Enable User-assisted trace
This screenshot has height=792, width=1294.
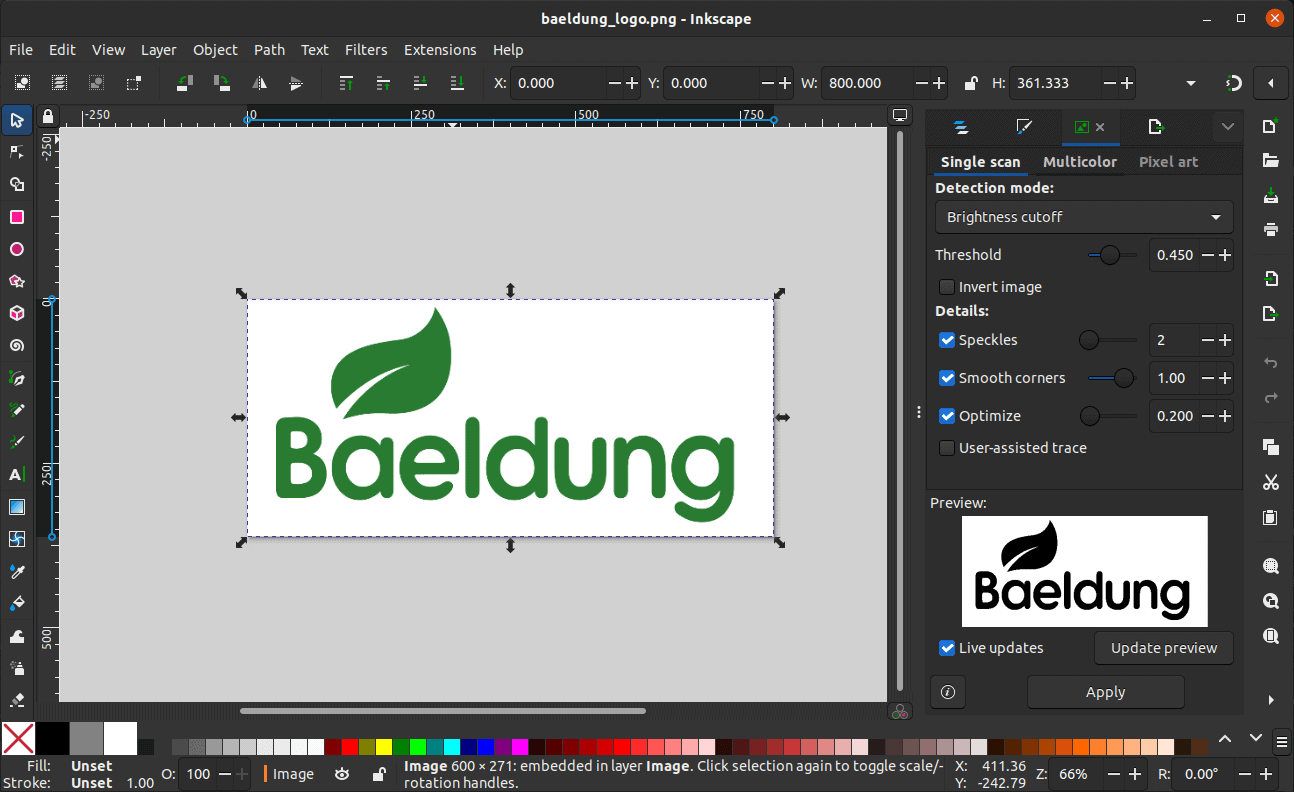click(x=946, y=448)
